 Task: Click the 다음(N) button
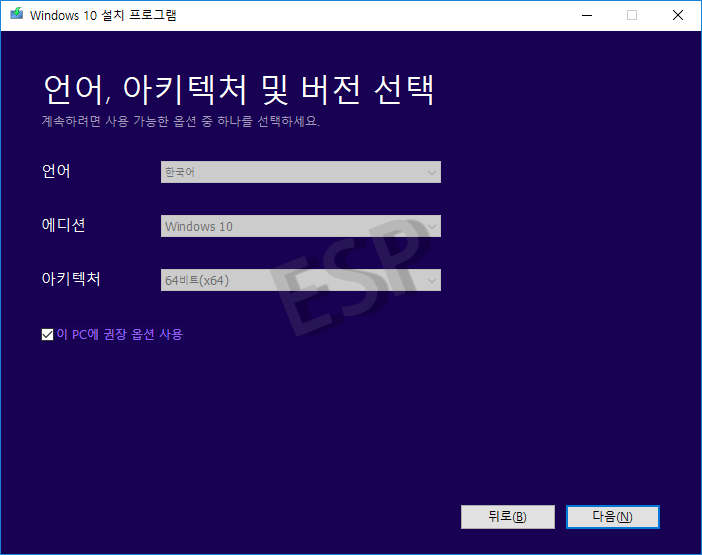(x=612, y=517)
